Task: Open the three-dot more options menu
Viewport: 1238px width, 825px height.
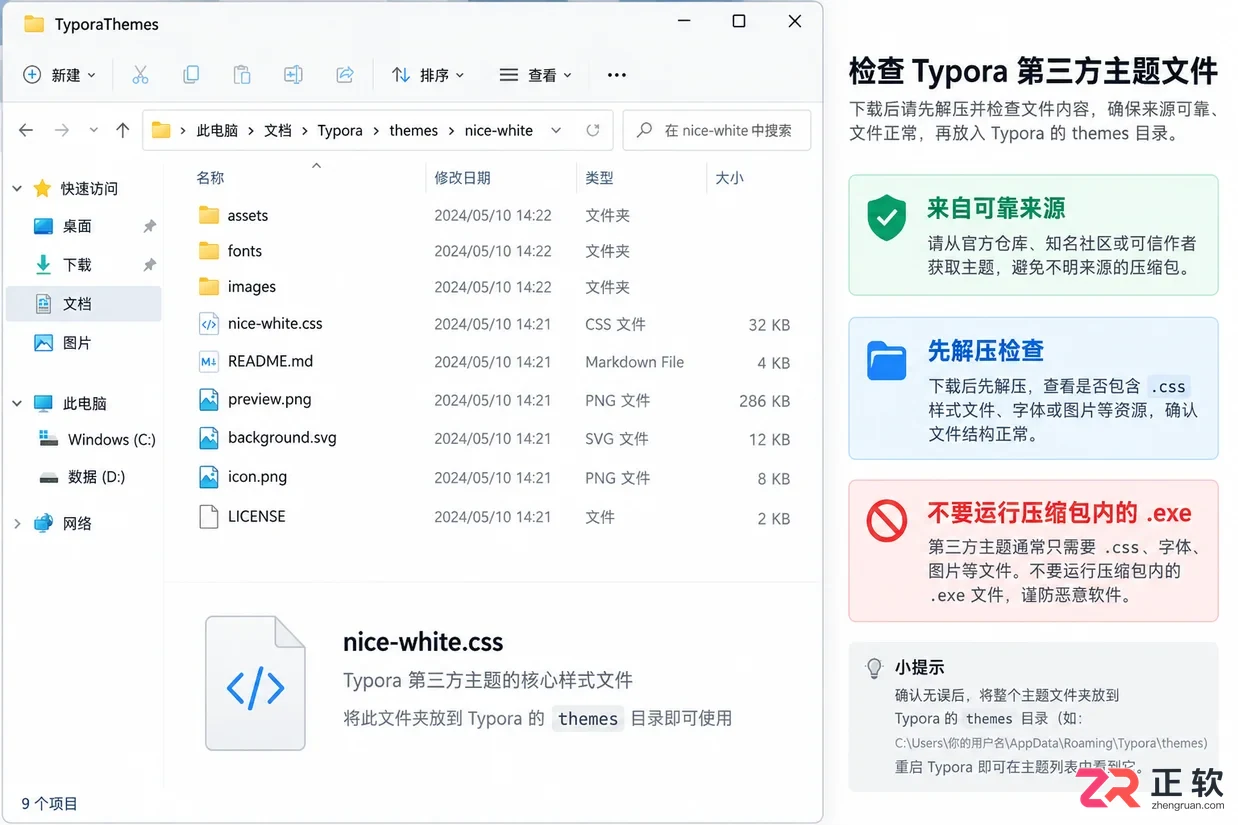Action: (617, 75)
